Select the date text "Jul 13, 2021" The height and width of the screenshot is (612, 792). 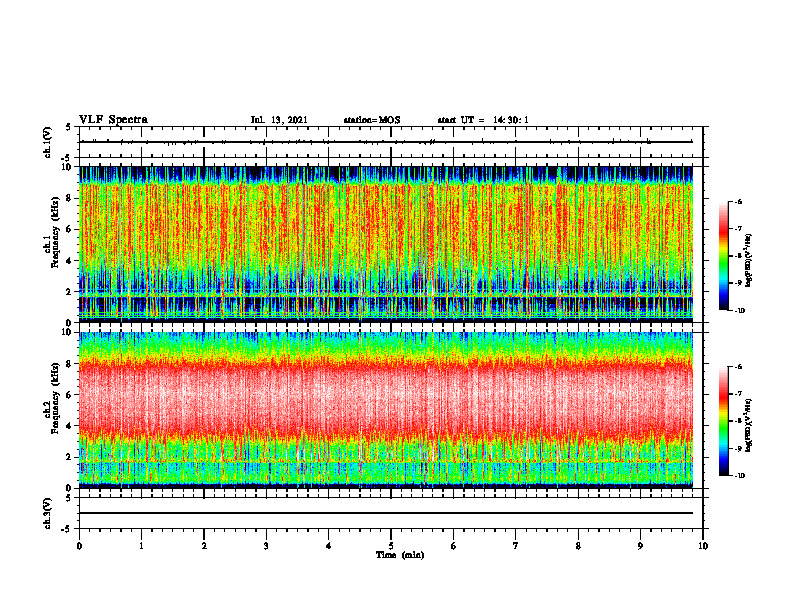(279, 120)
